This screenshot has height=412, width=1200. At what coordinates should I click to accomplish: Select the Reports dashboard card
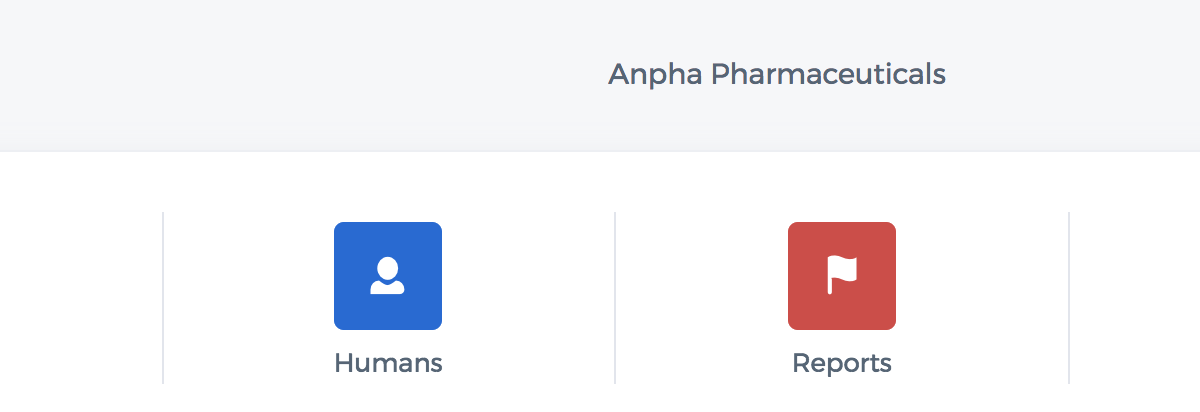pos(842,298)
